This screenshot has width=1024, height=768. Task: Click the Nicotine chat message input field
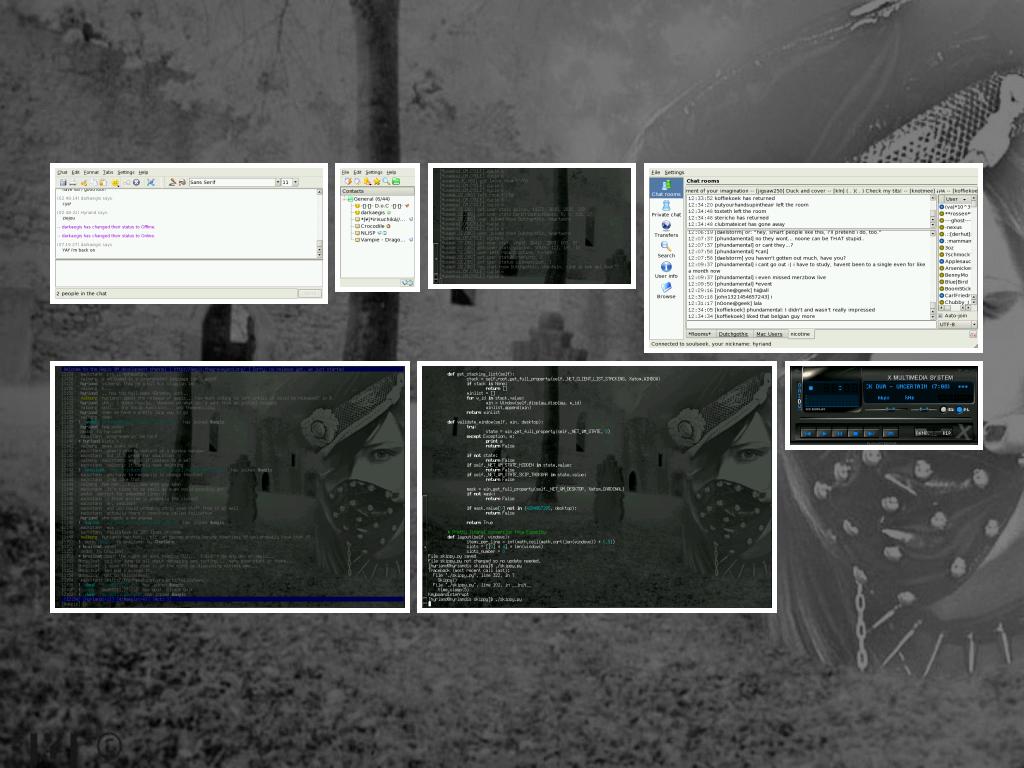812,324
